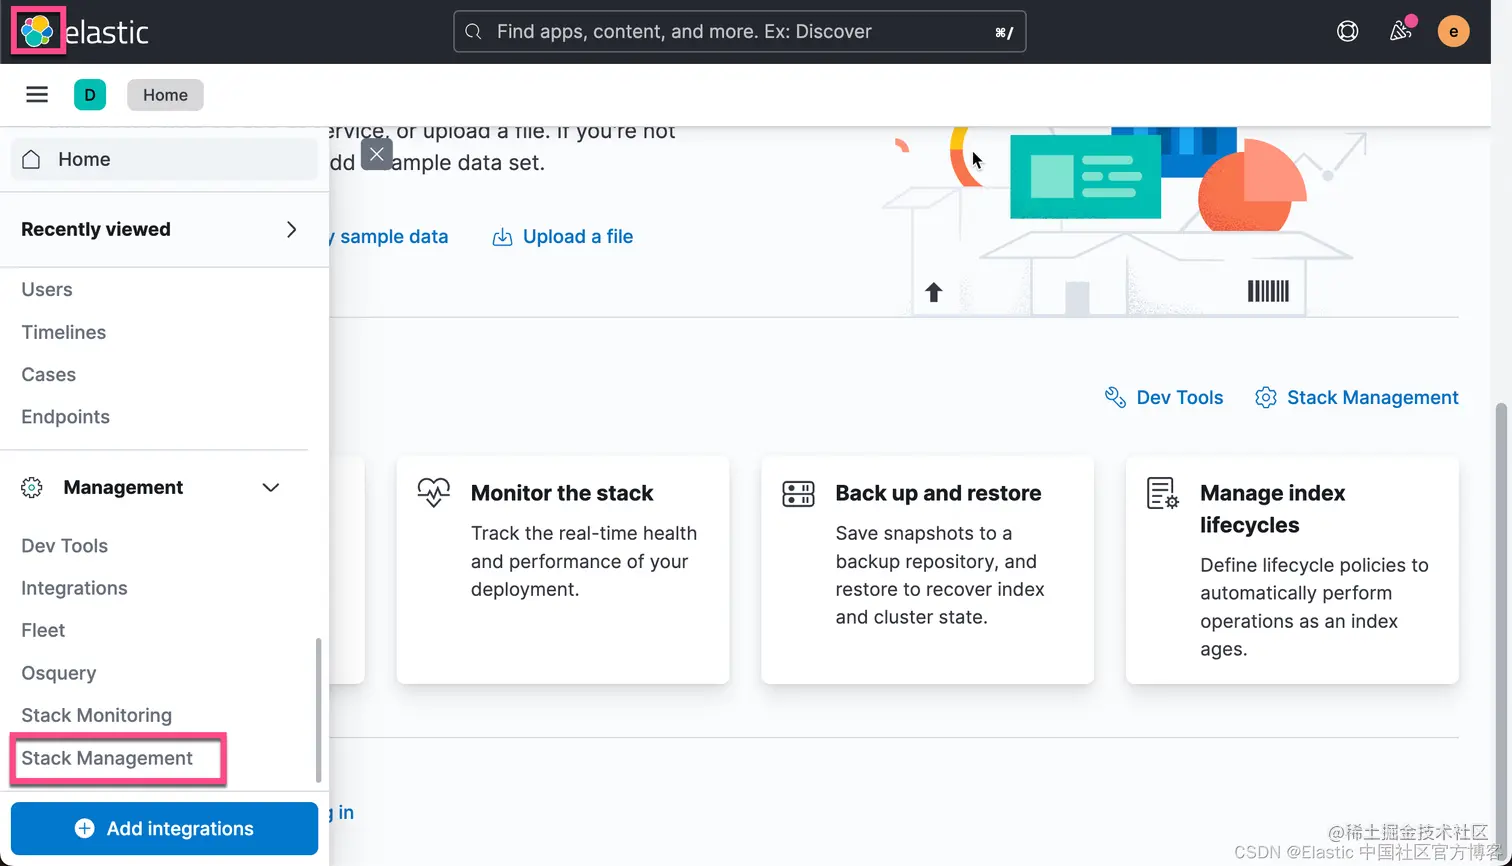Open Cases in the side navigation
This screenshot has width=1512, height=866.
(49, 374)
